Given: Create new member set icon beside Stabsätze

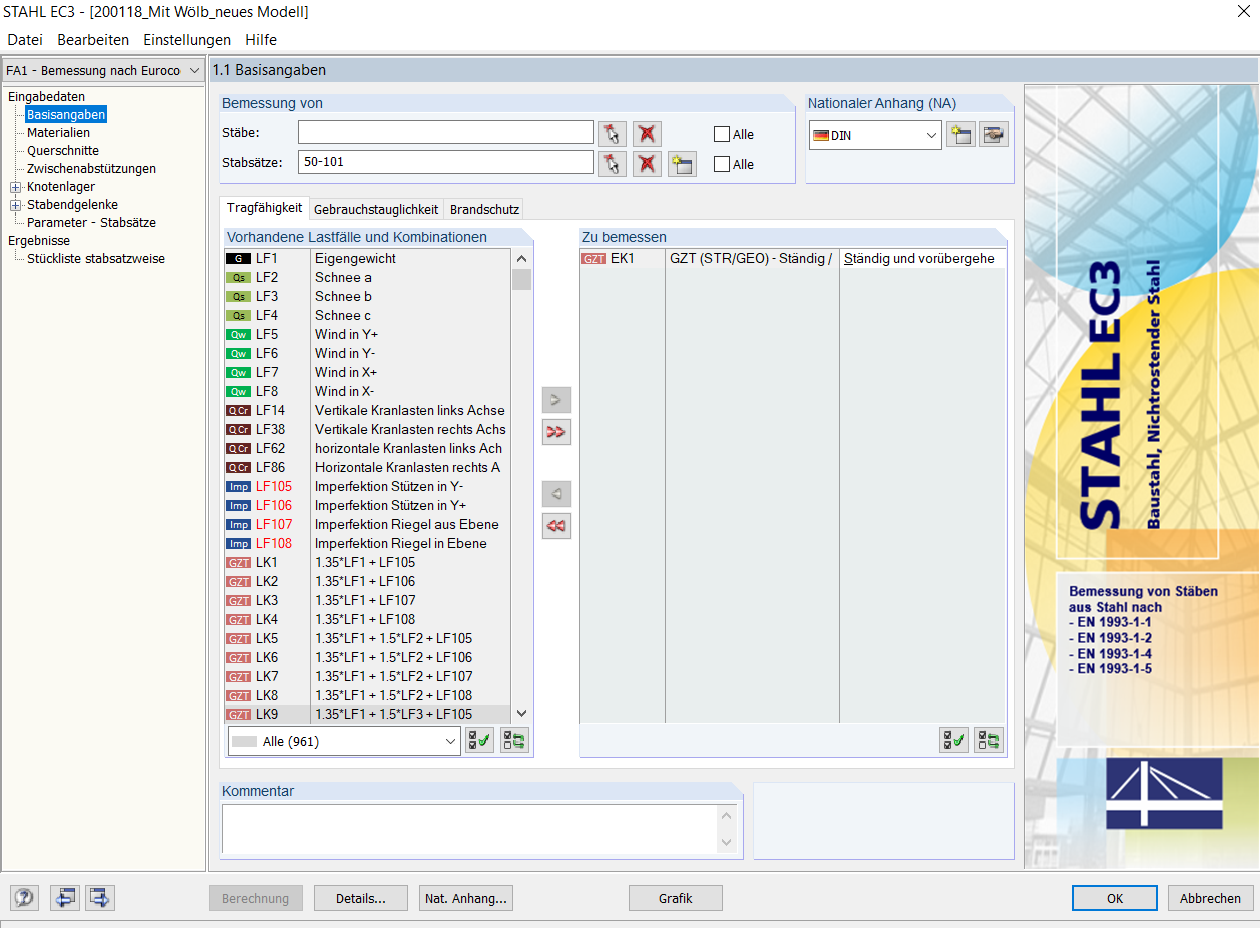Looking at the screenshot, I should click(x=682, y=164).
